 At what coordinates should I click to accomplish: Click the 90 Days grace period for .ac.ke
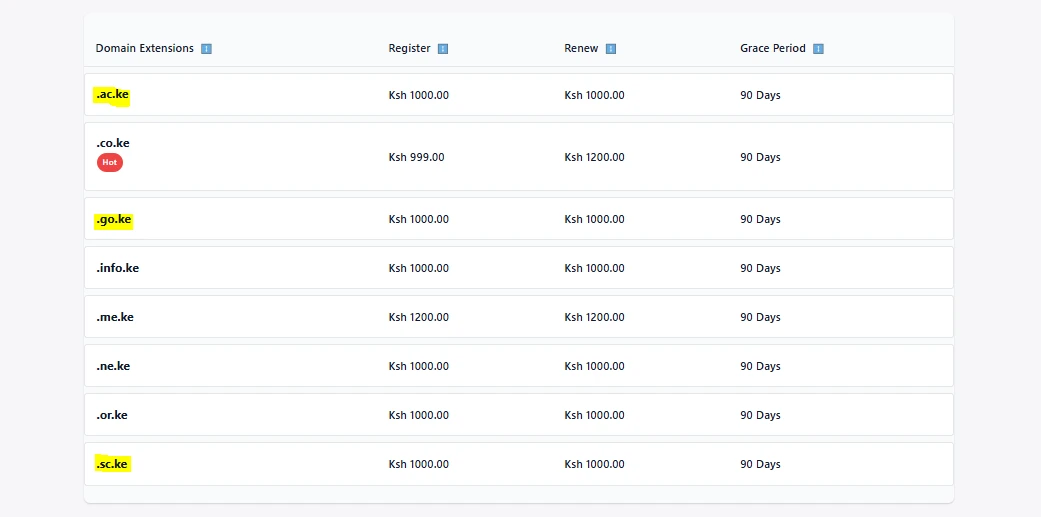pyautogui.click(x=760, y=95)
